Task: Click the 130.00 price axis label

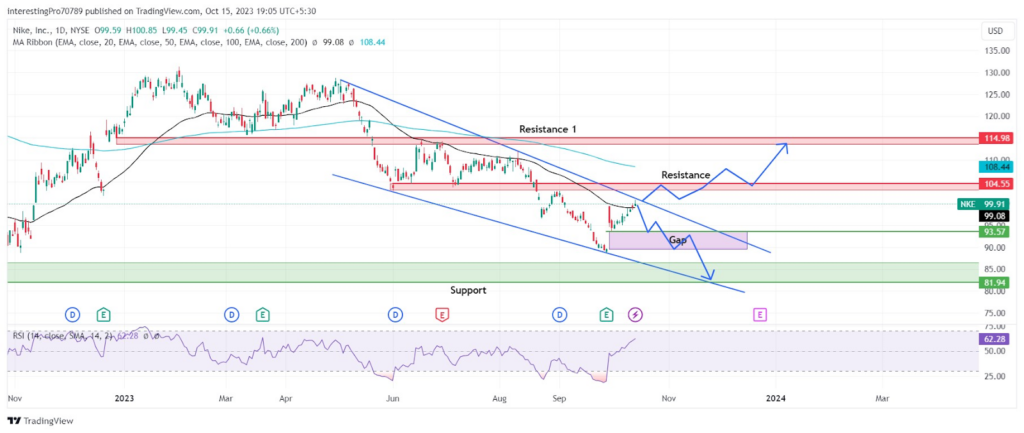Action: tap(996, 72)
